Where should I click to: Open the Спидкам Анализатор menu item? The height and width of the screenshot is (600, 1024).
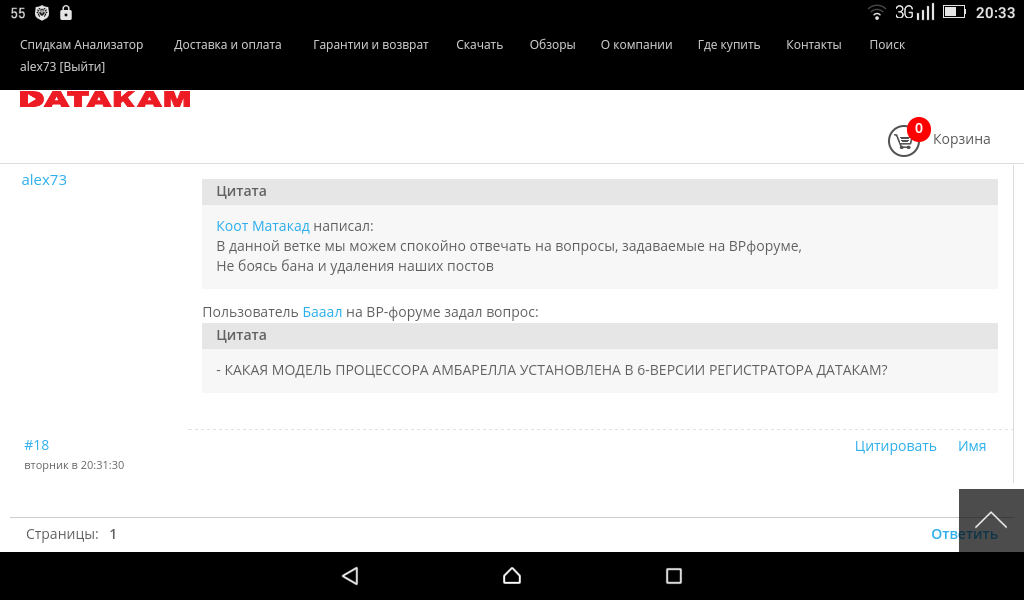[82, 45]
